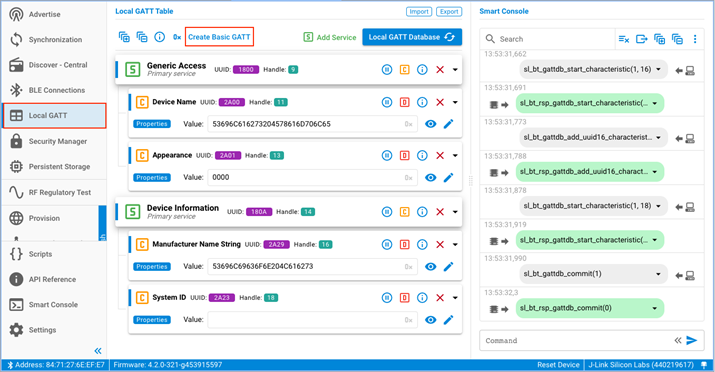Click the export log icon in Smart Console
The height and width of the screenshot is (372, 715).
[642, 39]
